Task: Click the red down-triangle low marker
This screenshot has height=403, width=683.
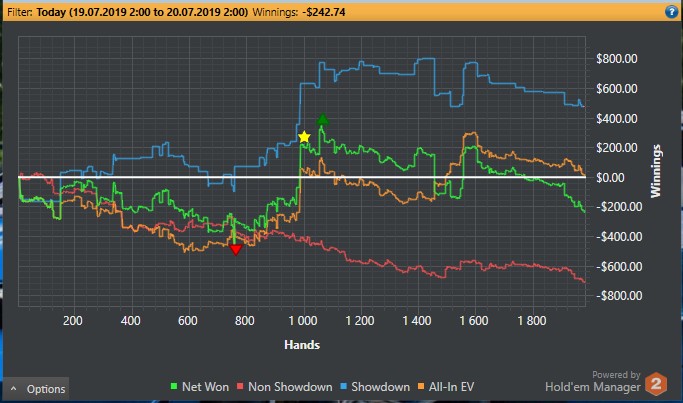Action: pos(236,250)
